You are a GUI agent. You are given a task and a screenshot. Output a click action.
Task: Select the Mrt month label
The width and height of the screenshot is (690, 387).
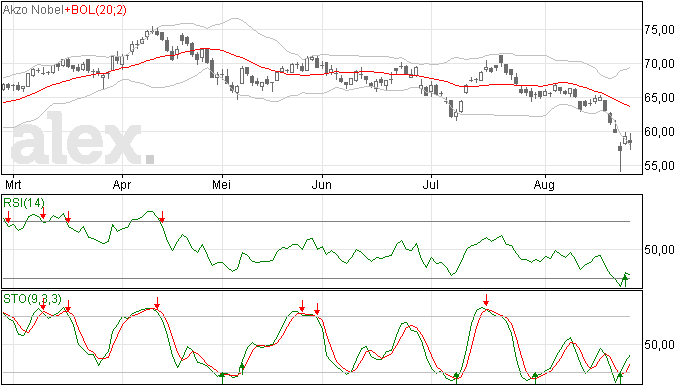[13, 184]
